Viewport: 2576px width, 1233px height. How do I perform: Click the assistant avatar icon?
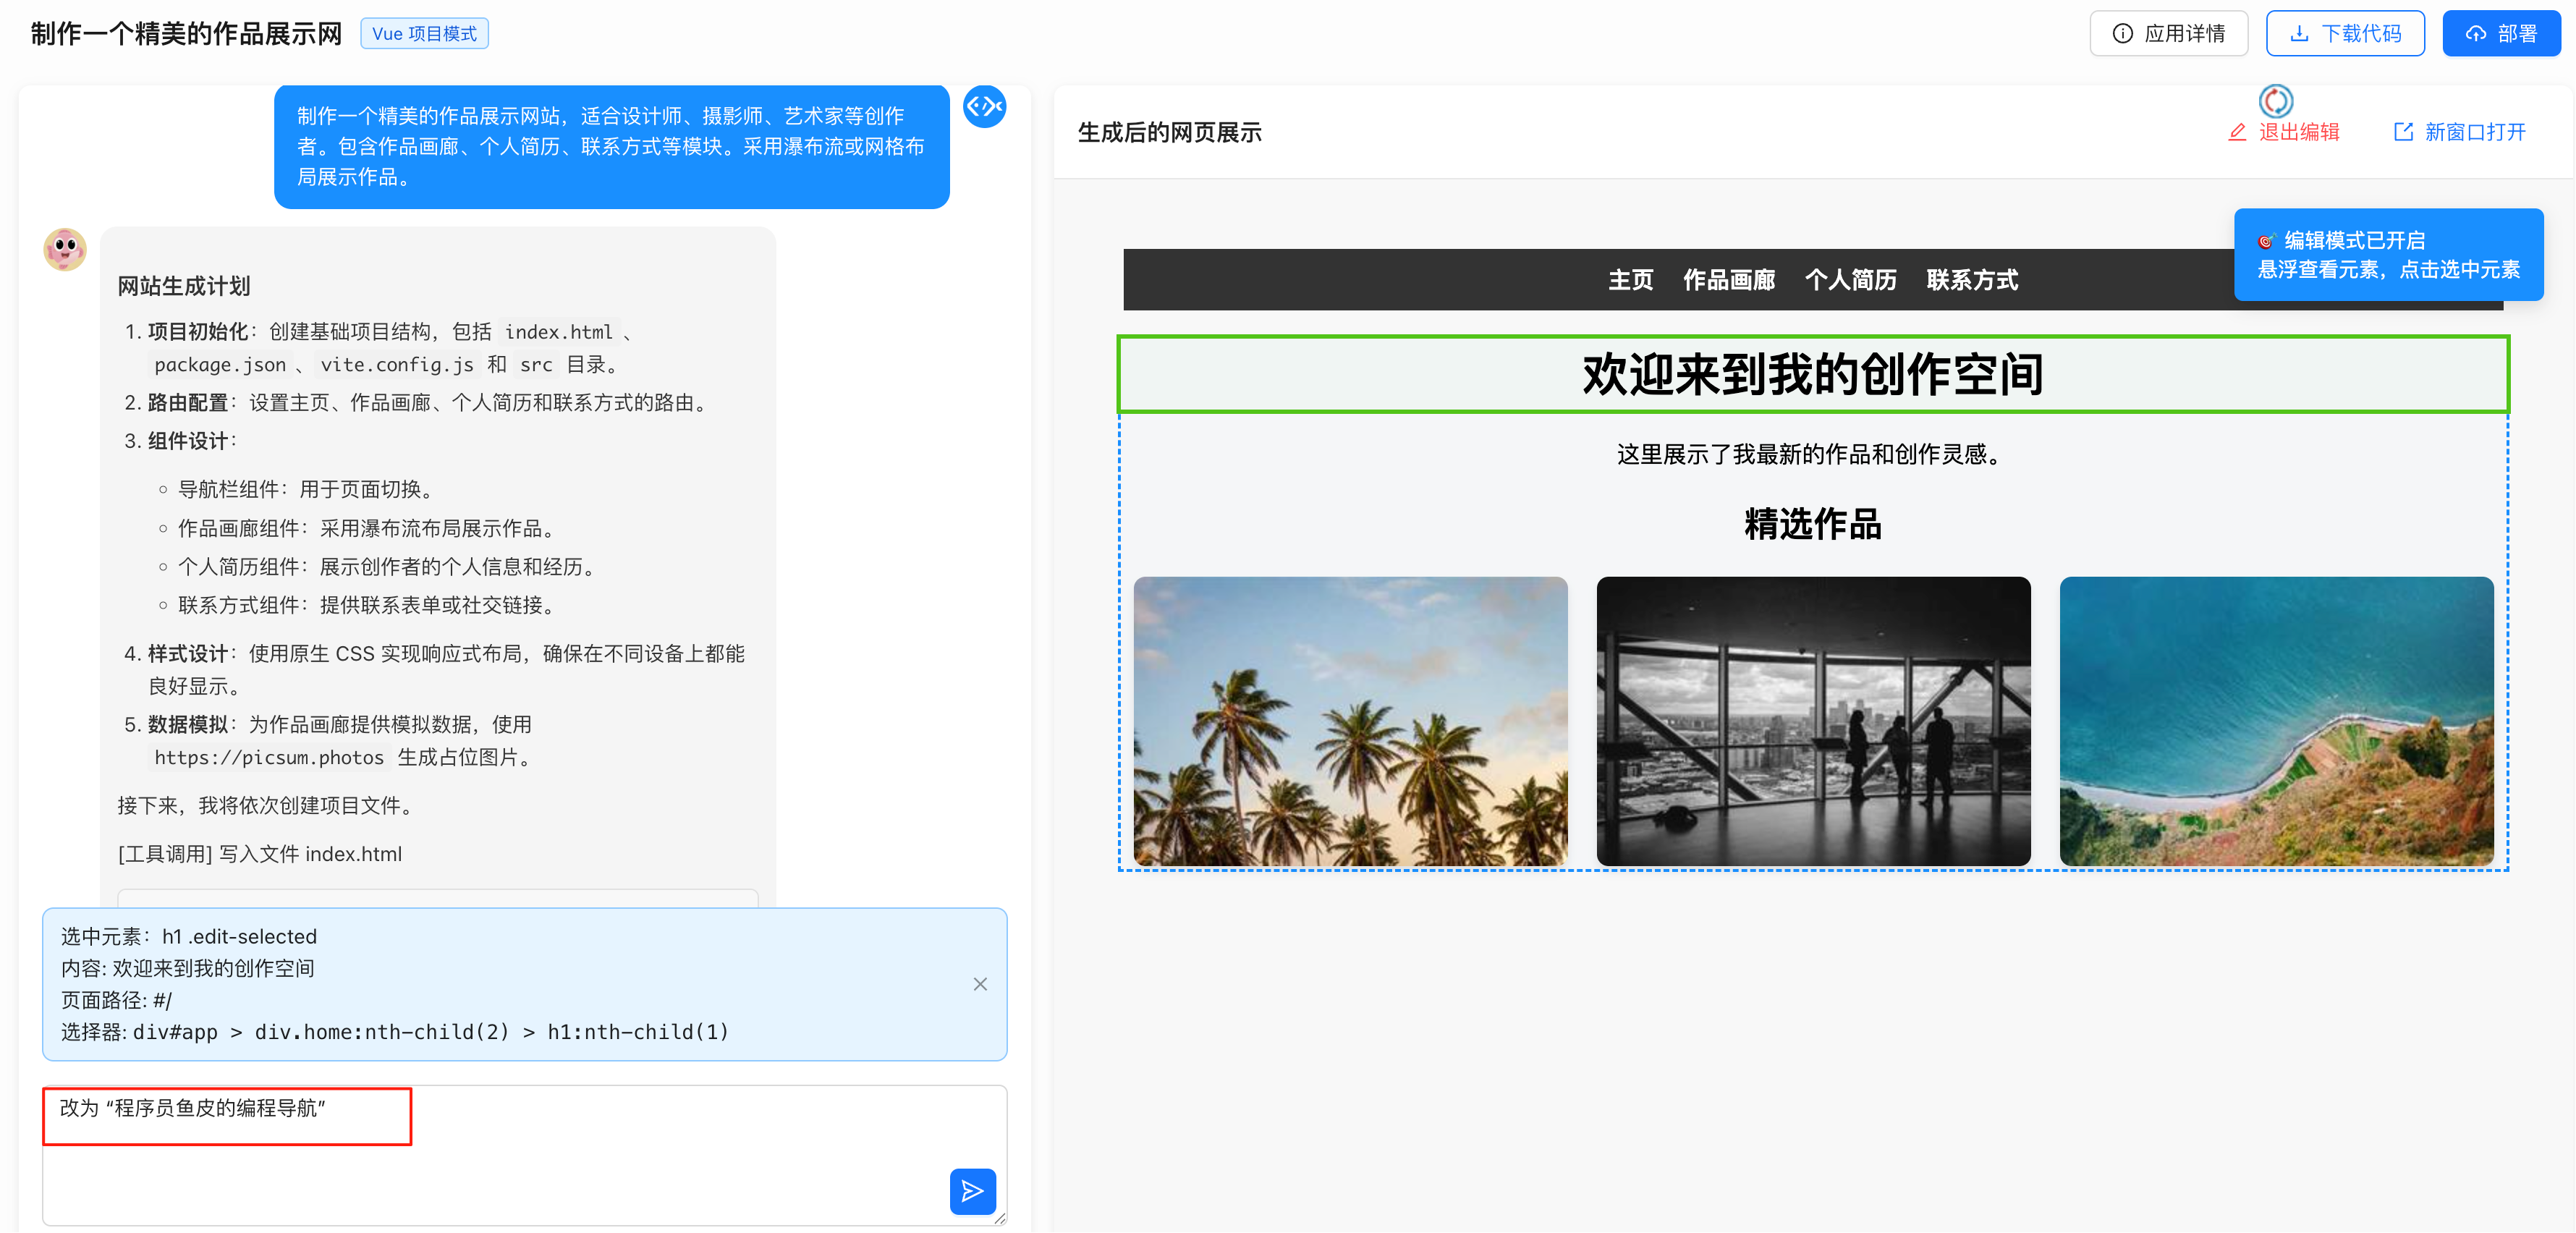[65, 250]
